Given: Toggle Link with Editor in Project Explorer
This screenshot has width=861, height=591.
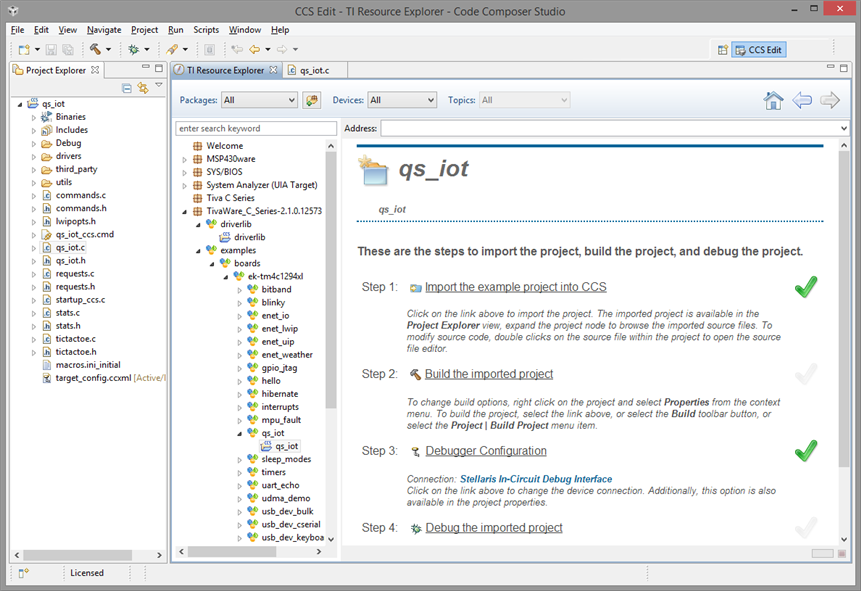Looking at the screenshot, I should click(x=143, y=88).
